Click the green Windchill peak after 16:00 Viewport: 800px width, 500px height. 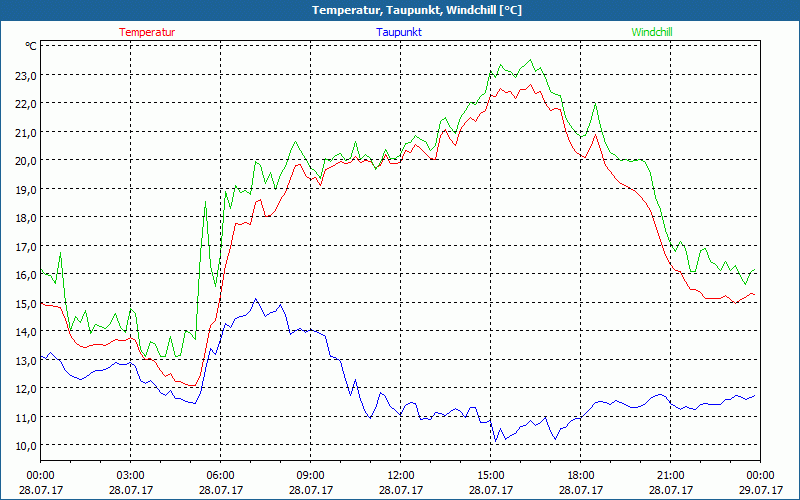(x=531, y=60)
